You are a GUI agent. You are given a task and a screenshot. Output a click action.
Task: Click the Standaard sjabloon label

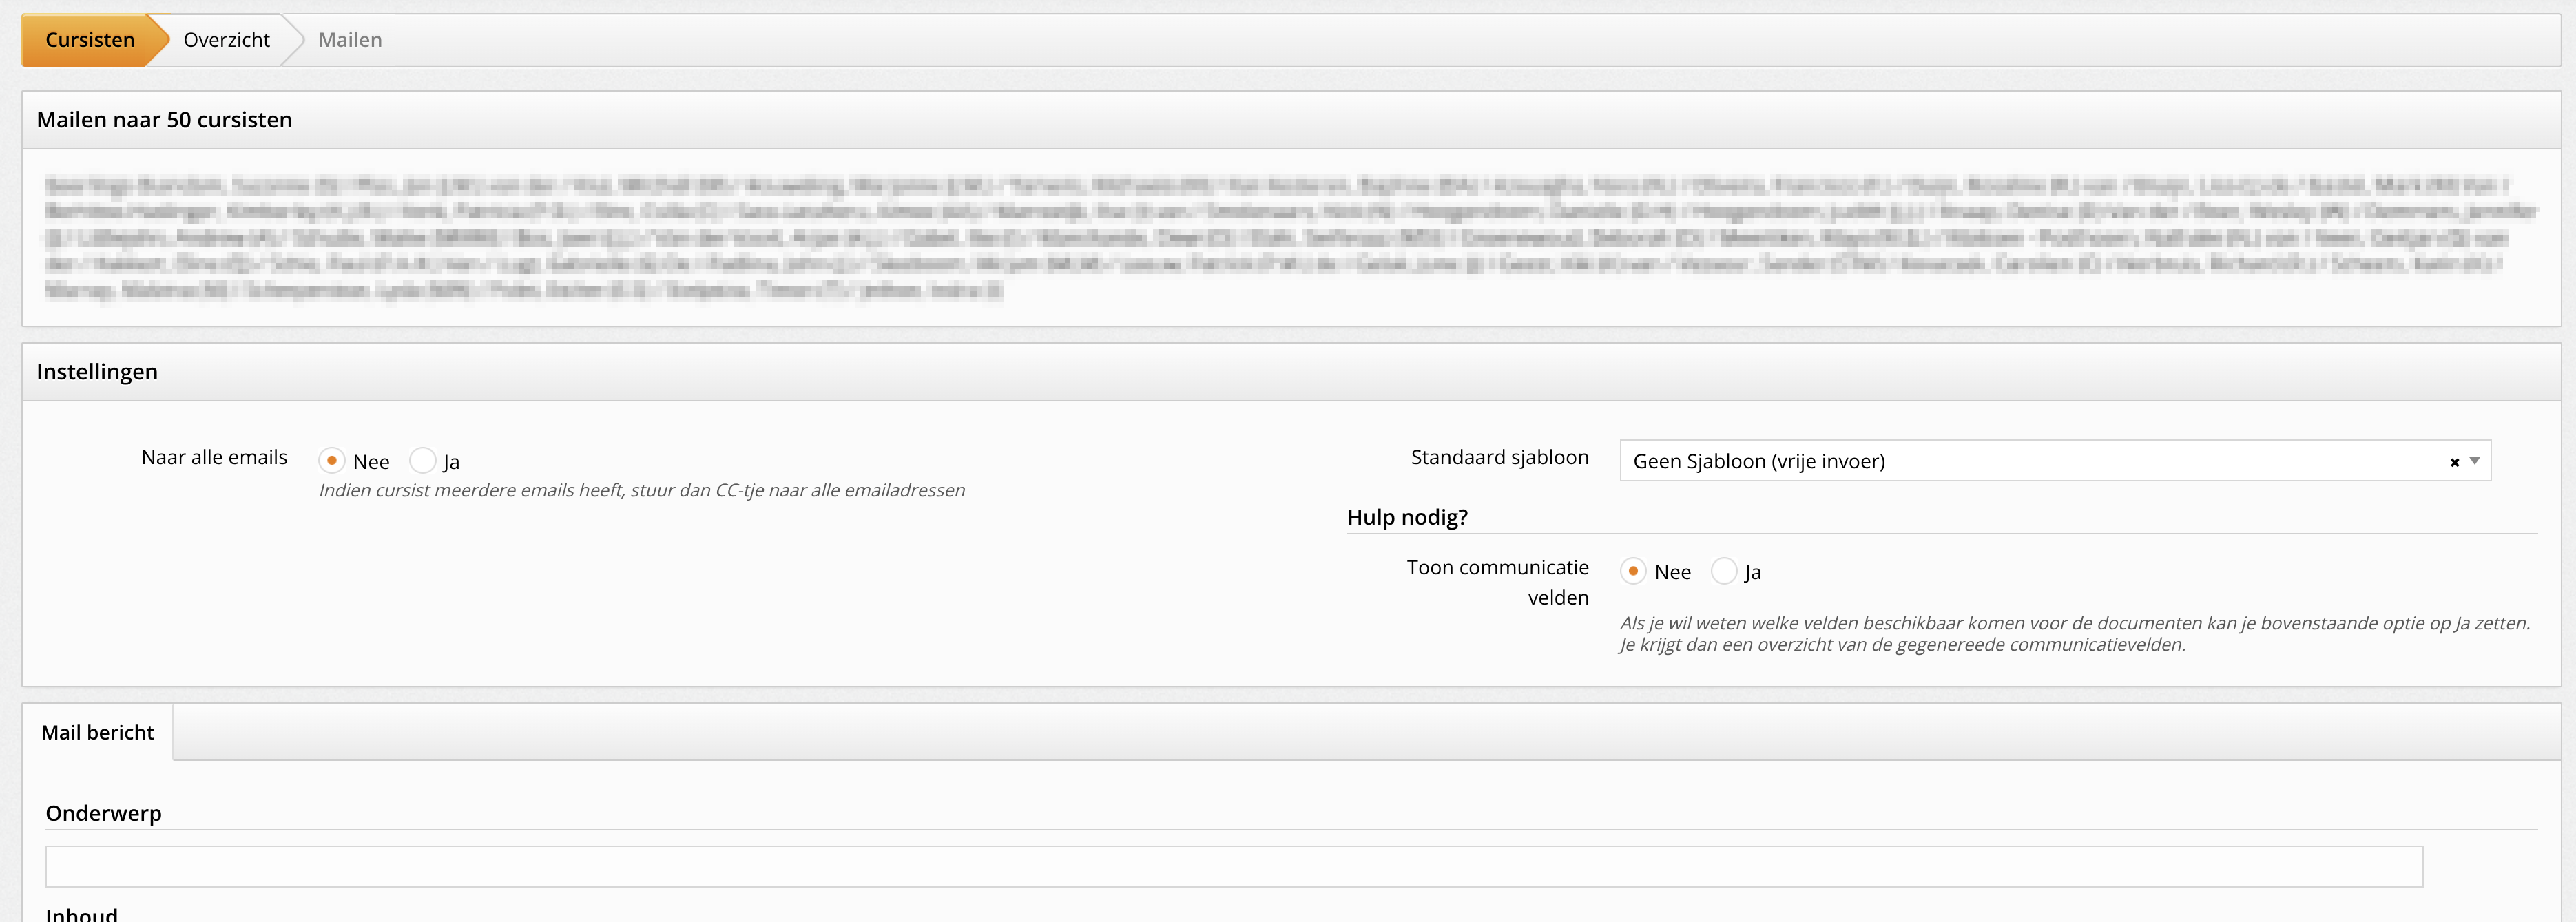point(1499,457)
